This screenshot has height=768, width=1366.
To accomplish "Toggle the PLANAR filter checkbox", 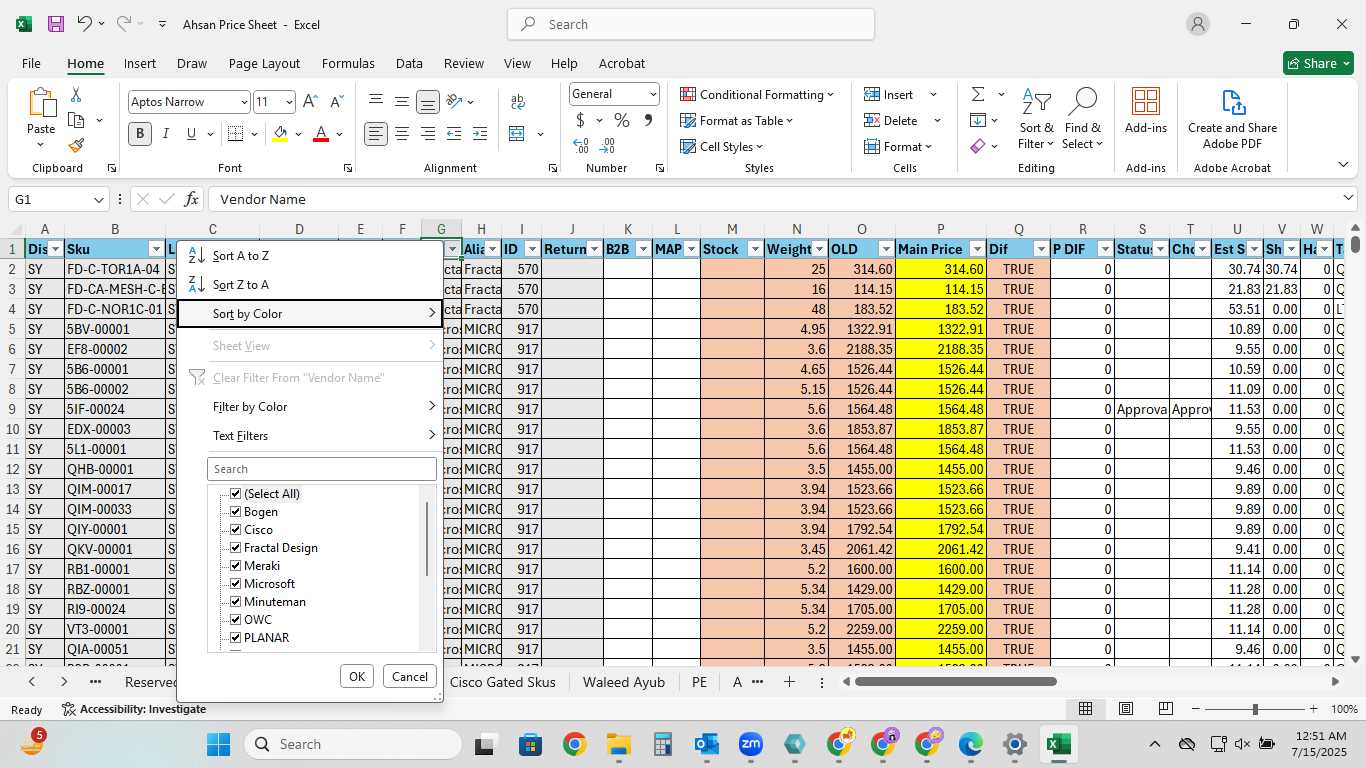I will [x=236, y=638].
